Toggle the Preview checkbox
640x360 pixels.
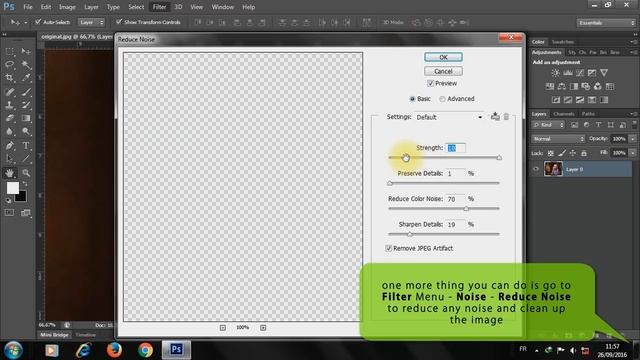[x=430, y=83]
